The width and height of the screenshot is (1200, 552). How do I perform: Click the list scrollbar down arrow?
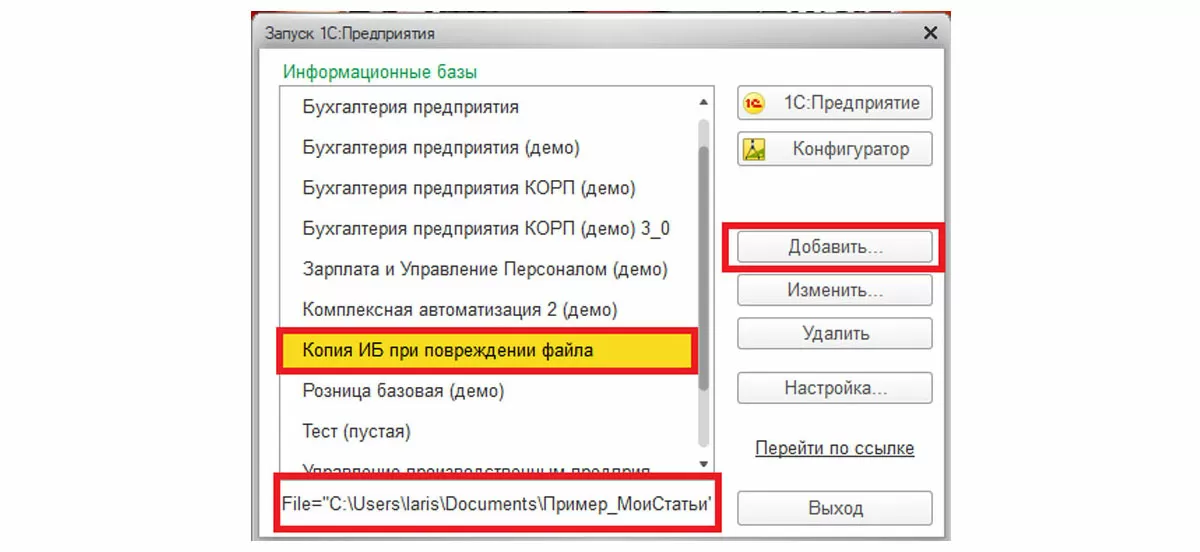[704, 464]
